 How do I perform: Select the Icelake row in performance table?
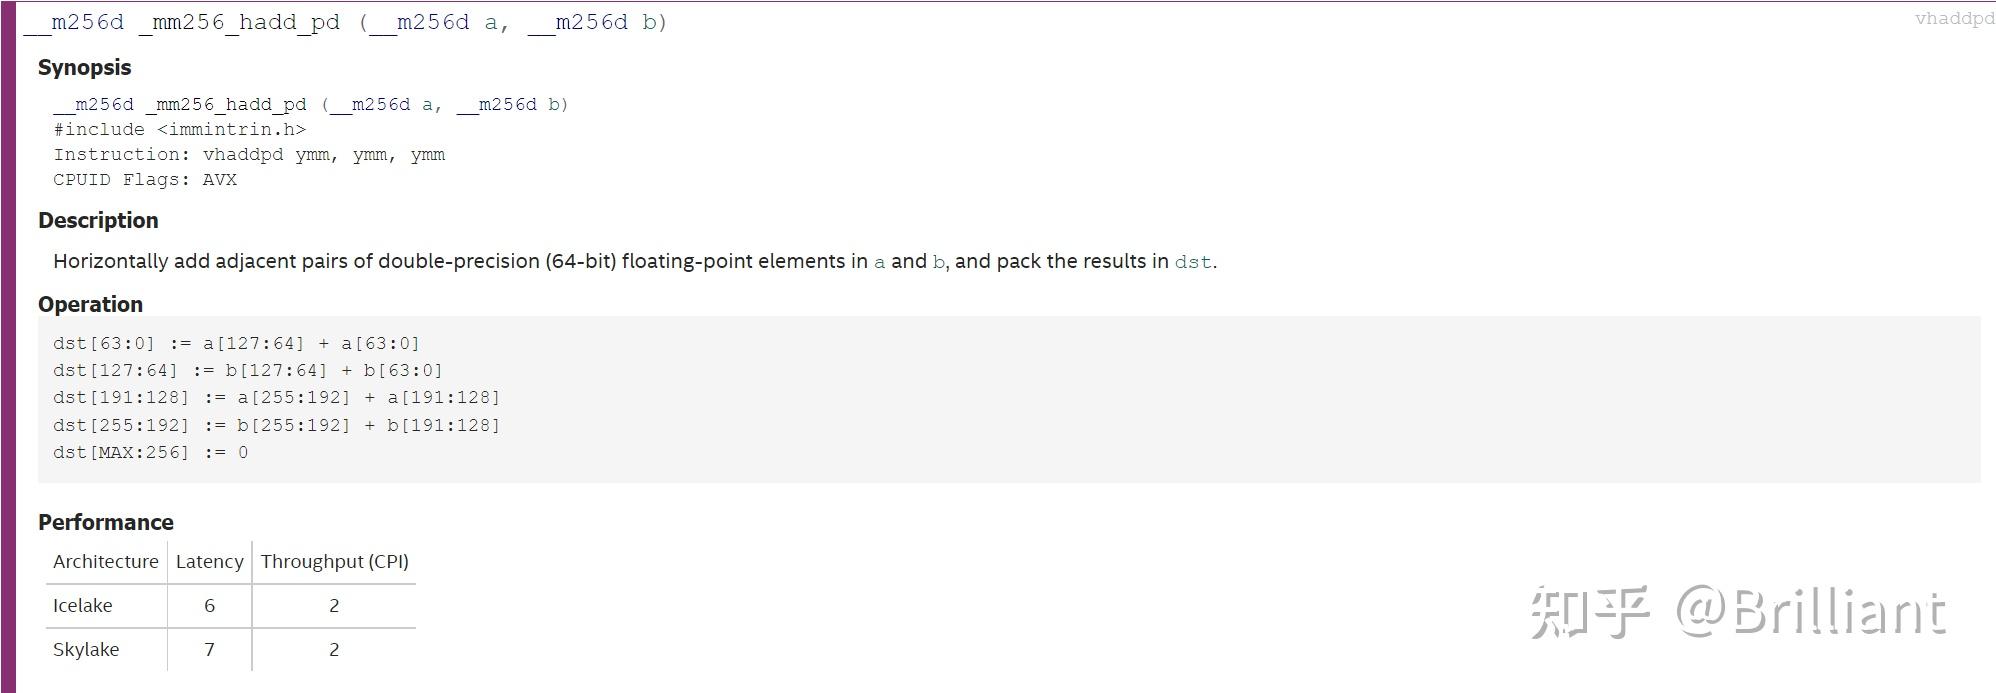pos(83,606)
